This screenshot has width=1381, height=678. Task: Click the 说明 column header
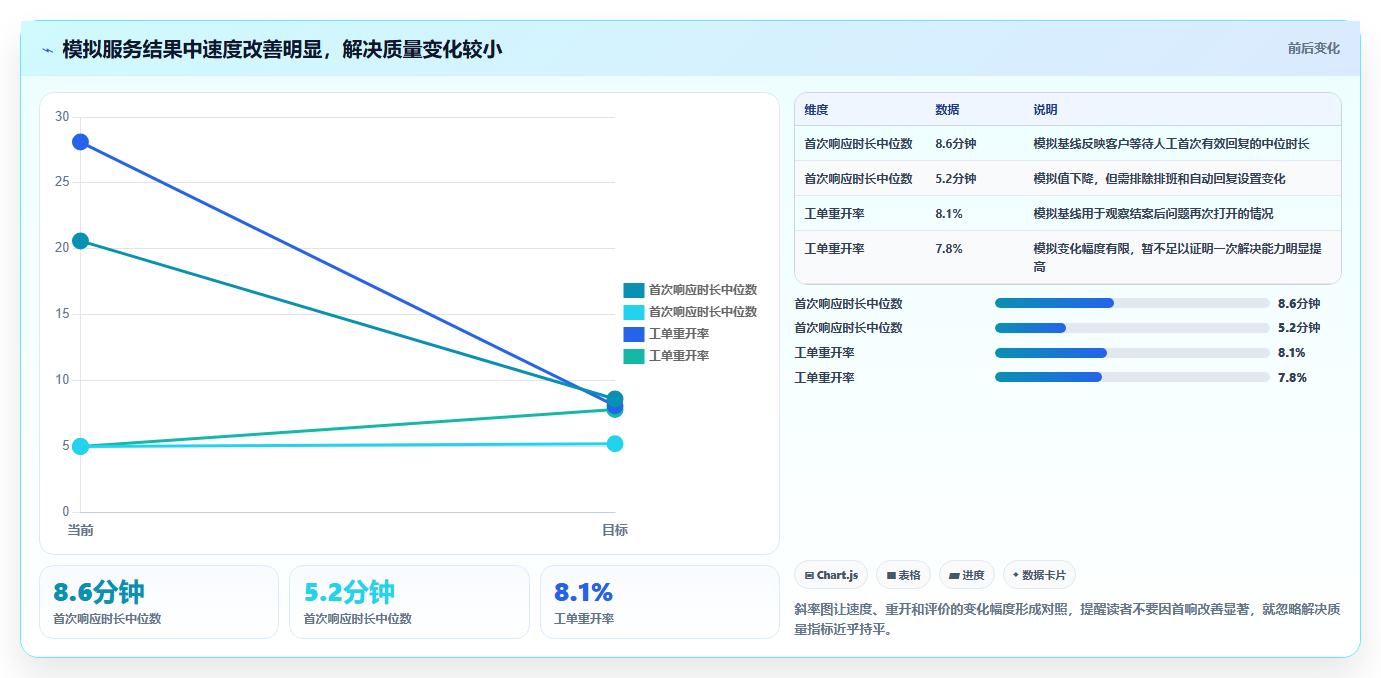1045,110
